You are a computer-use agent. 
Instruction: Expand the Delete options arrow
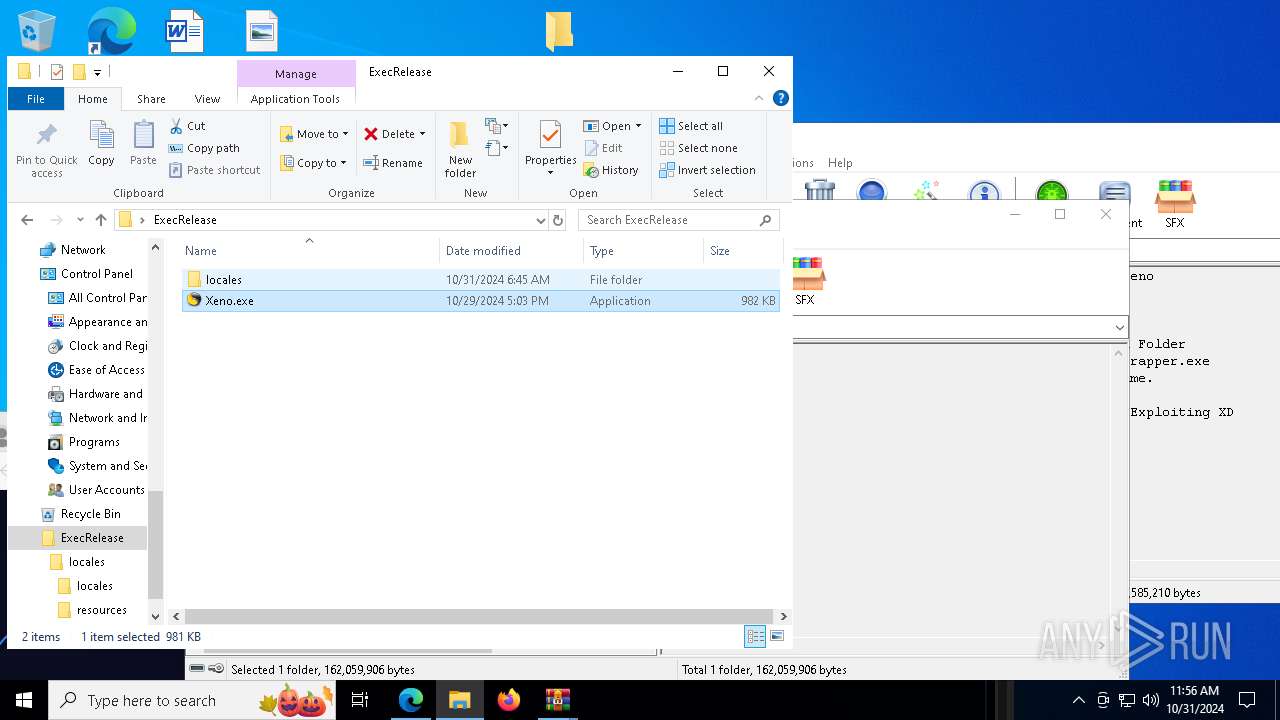click(422, 134)
